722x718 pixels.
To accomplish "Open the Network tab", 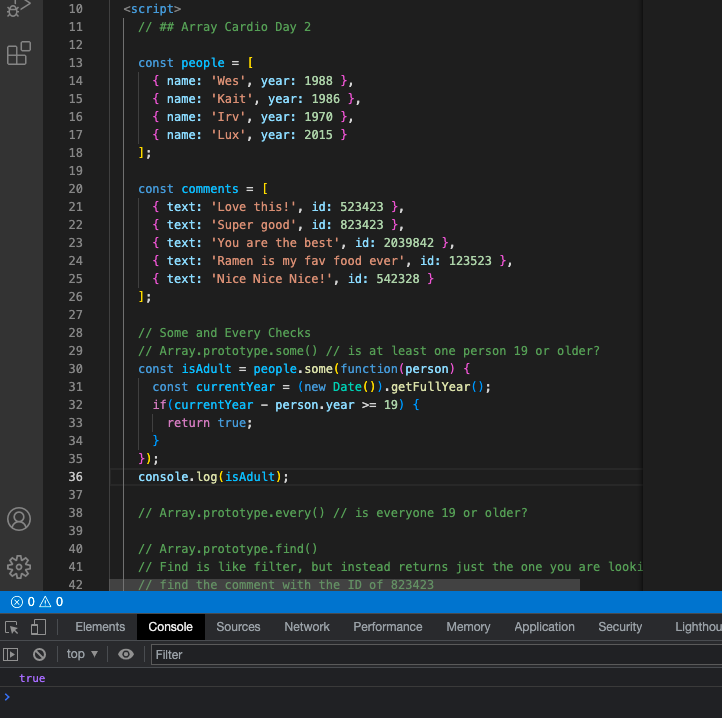I will (307, 627).
